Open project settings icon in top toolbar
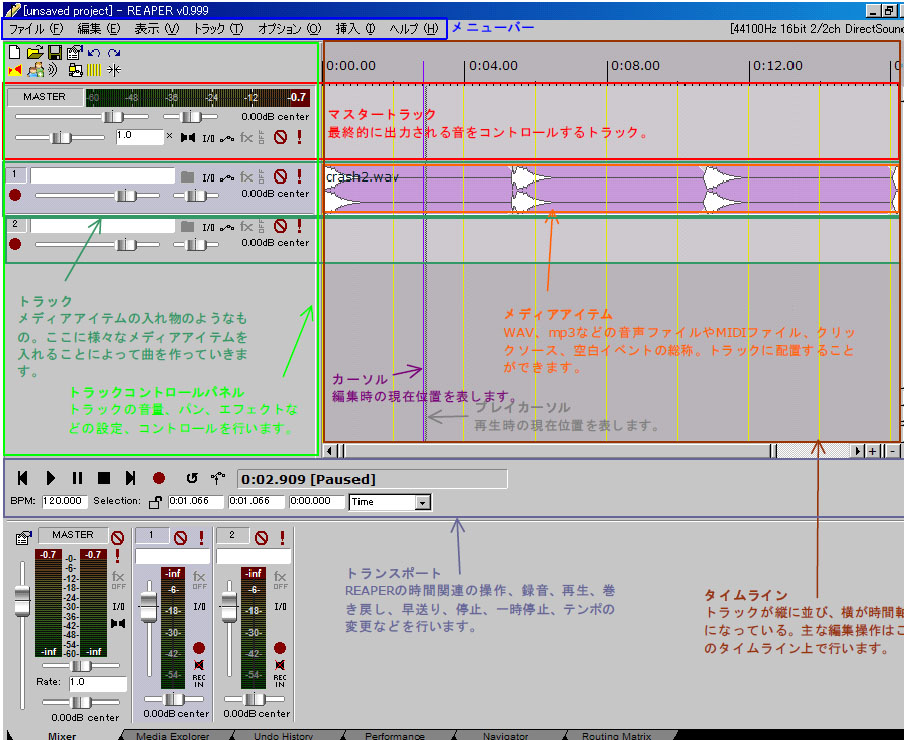 tap(74, 52)
